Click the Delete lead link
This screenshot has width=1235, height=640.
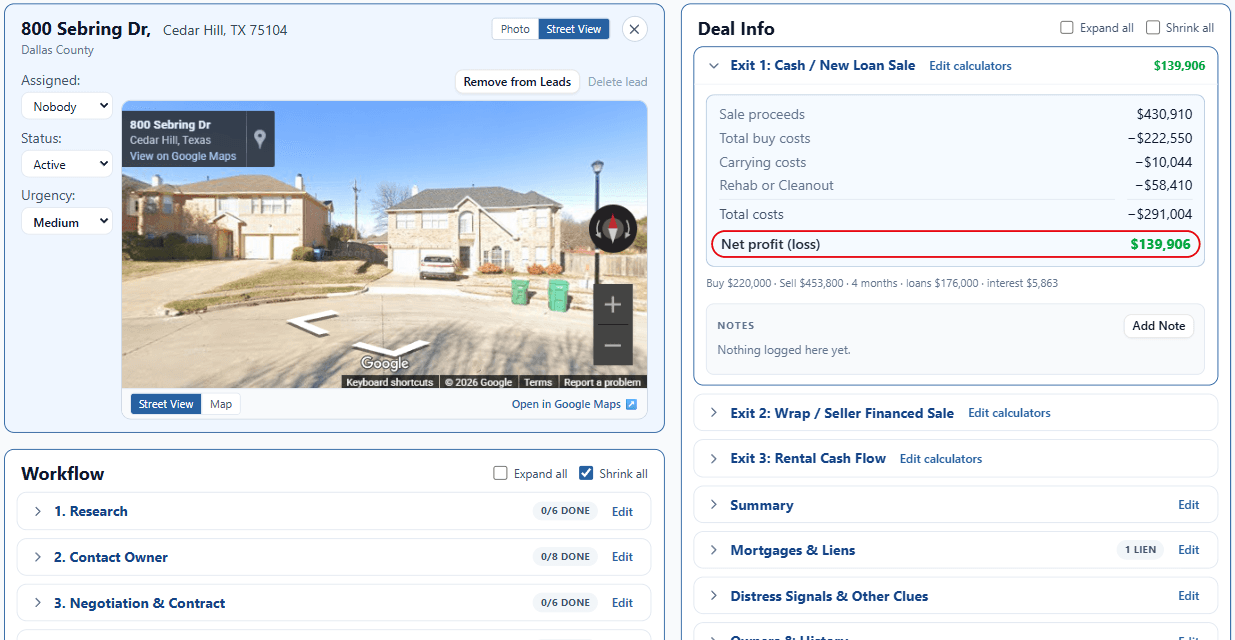[x=617, y=82]
